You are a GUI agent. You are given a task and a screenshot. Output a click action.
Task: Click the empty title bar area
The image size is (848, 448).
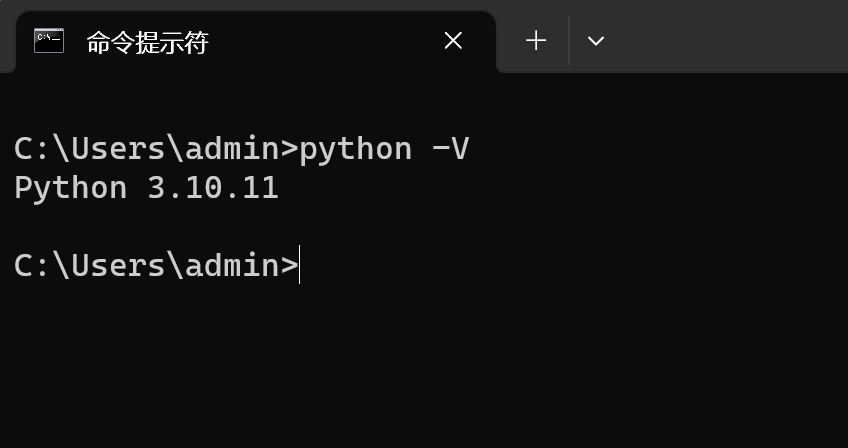point(725,36)
